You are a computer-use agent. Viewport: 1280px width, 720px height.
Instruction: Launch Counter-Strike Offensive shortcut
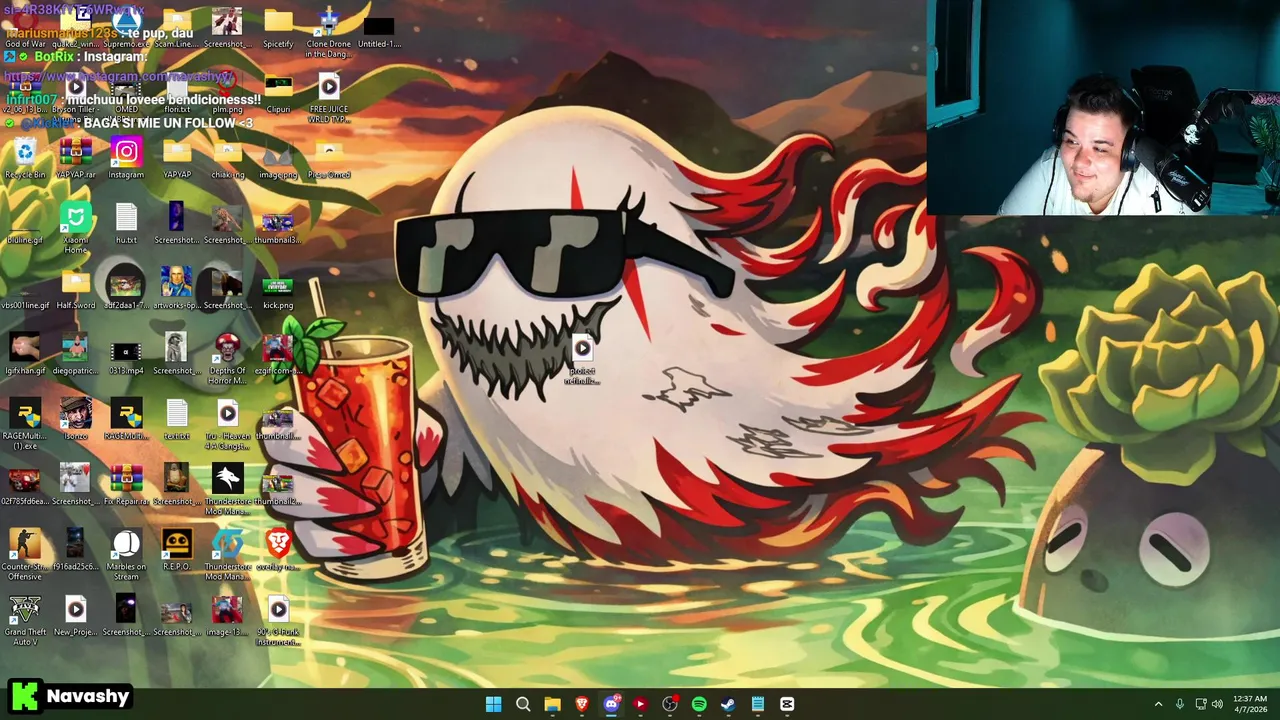tap(25, 555)
